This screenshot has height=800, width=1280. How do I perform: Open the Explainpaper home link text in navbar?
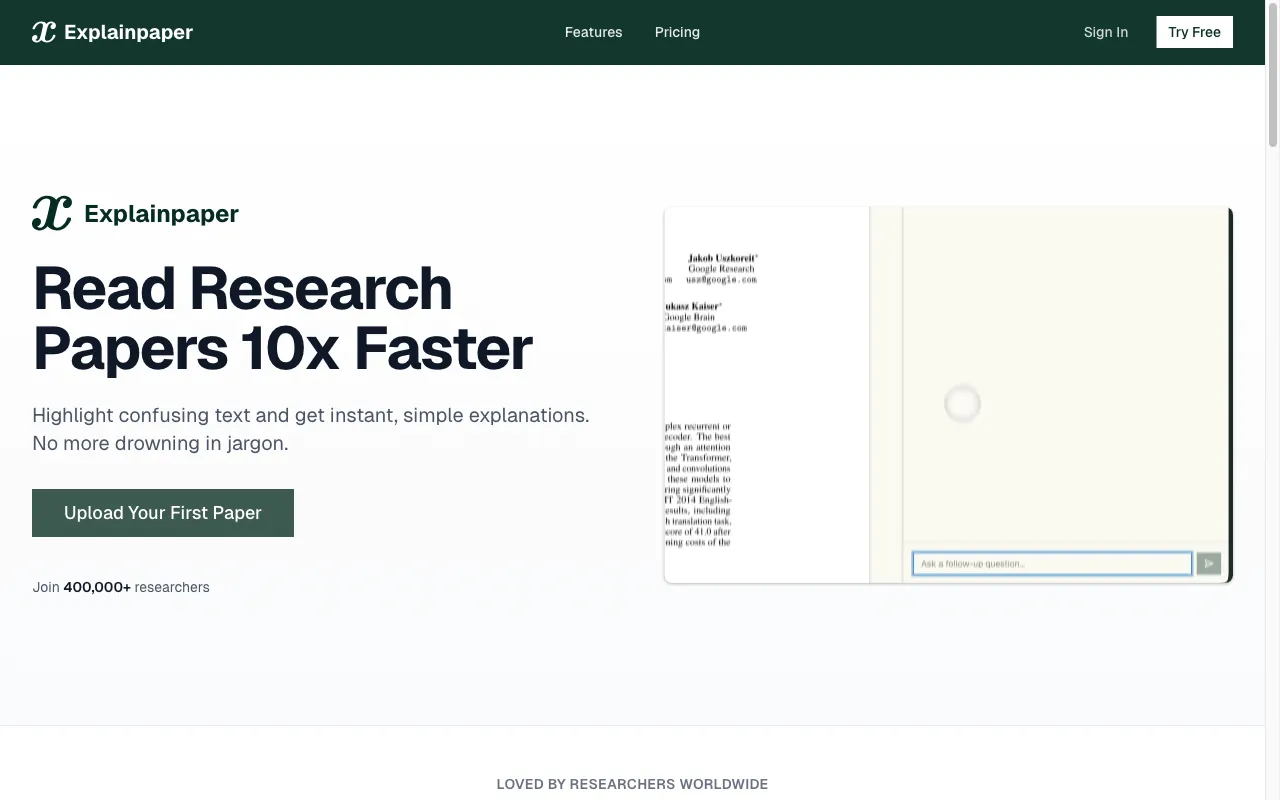[128, 32]
